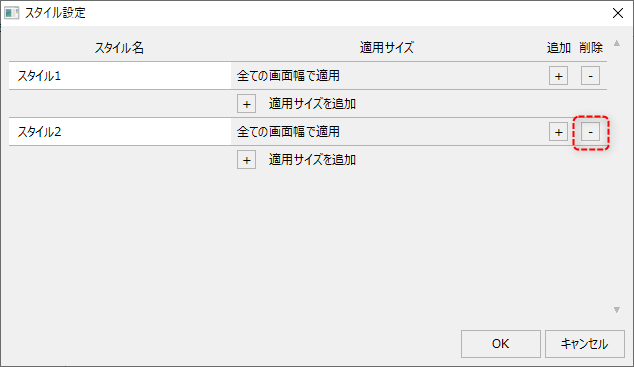Select the スタイル1 name field
This screenshot has height=367, width=634.
[120, 76]
